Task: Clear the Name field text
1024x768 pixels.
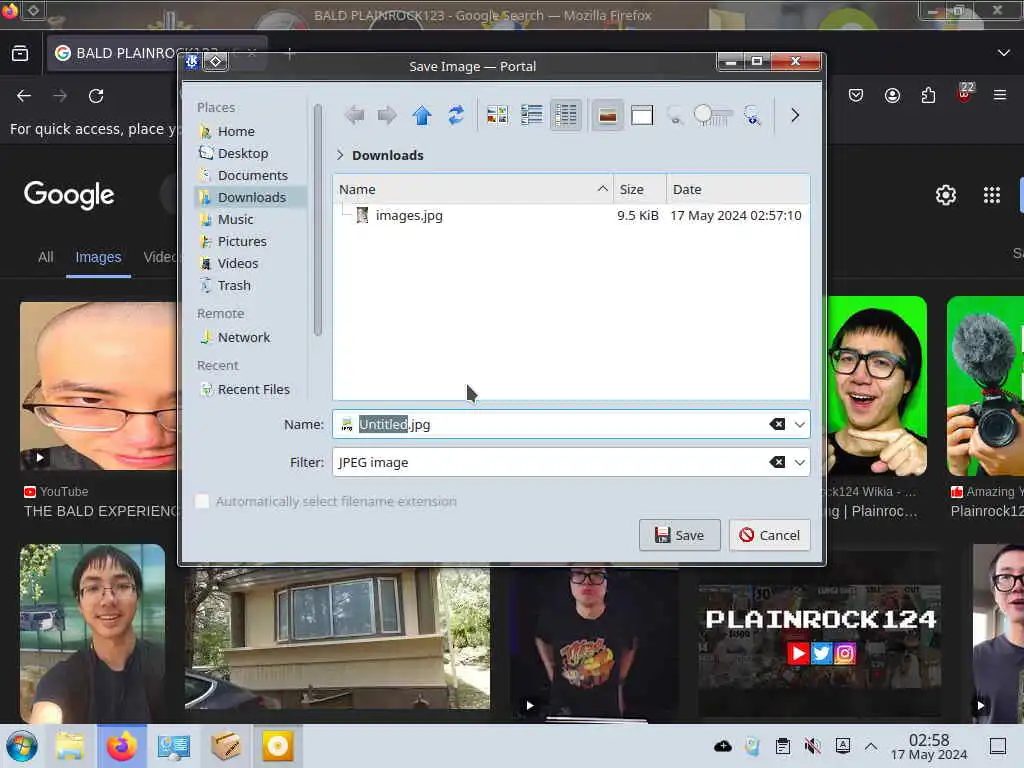Action: point(777,424)
